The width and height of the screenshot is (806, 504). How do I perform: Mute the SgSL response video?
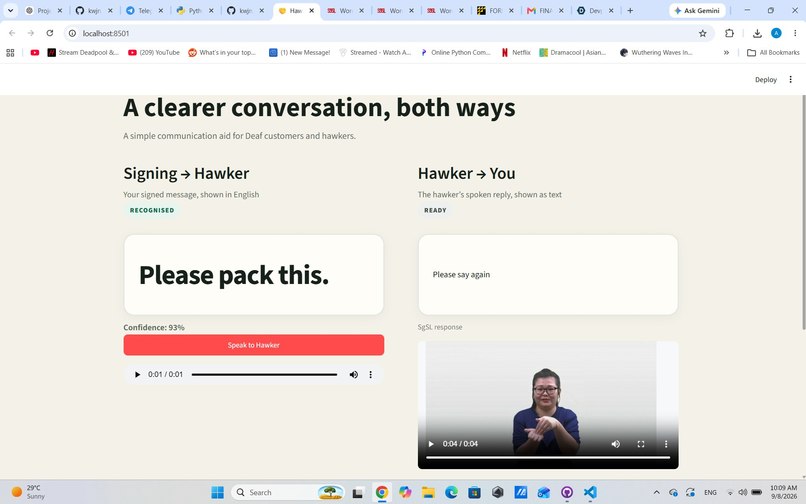615,444
